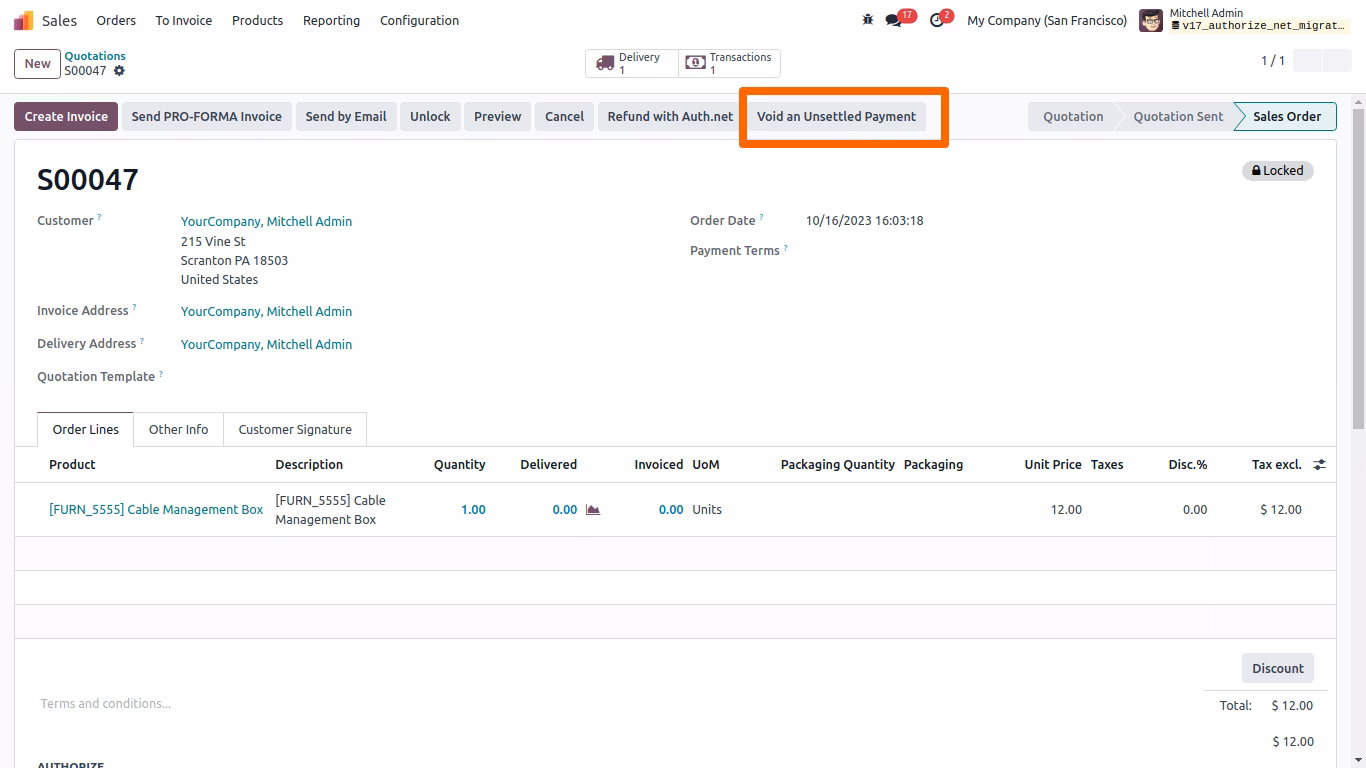Click the Preview button
This screenshot has height=768, width=1366.
[498, 117]
